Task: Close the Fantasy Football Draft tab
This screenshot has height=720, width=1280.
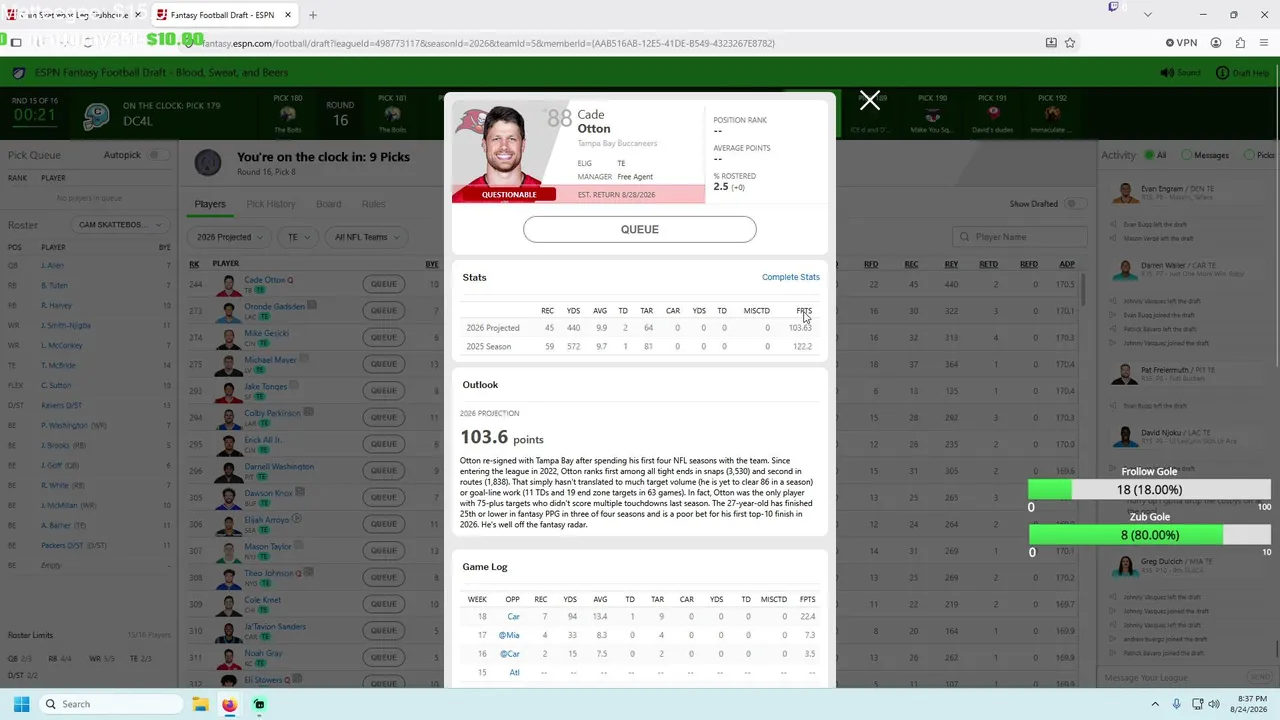Action: 288,15
